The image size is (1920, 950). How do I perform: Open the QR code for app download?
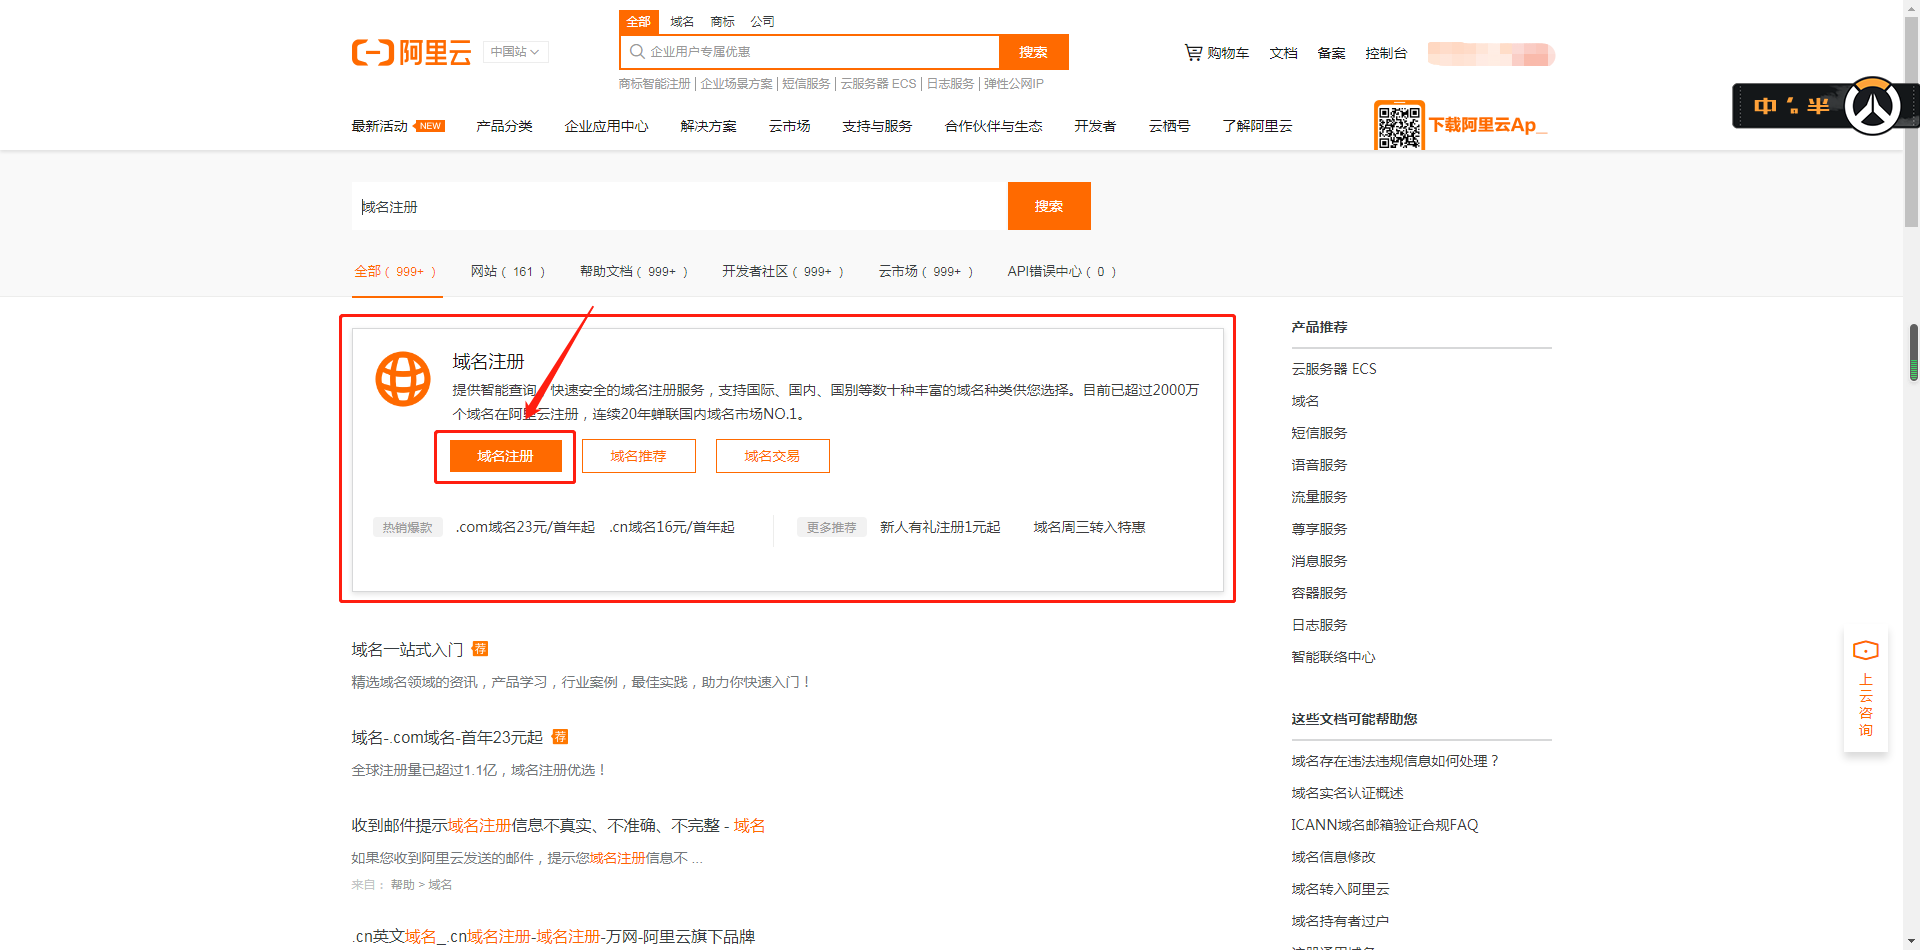coord(1399,125)
